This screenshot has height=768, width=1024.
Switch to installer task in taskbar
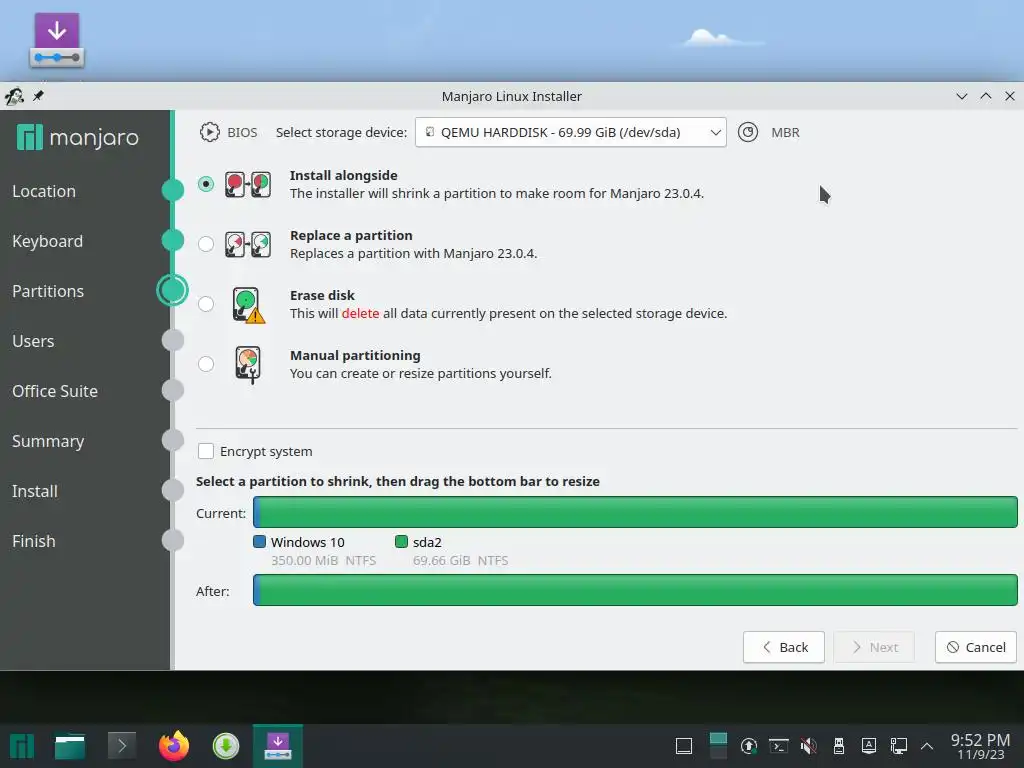tap(278, 746)
